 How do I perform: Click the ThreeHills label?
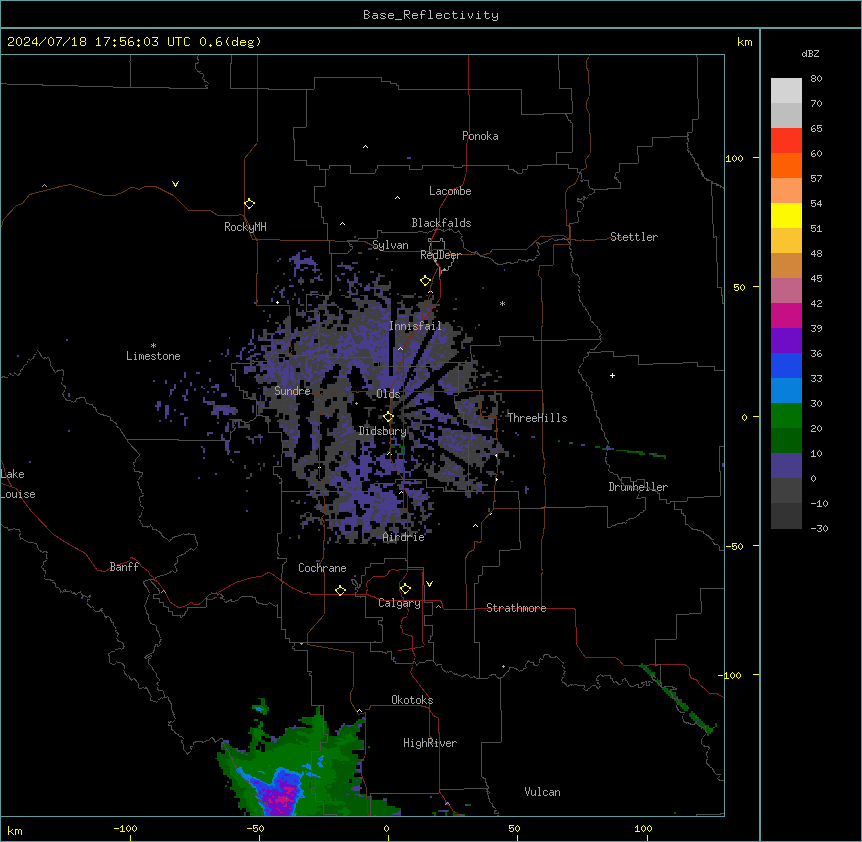click(x=537, y=418)
